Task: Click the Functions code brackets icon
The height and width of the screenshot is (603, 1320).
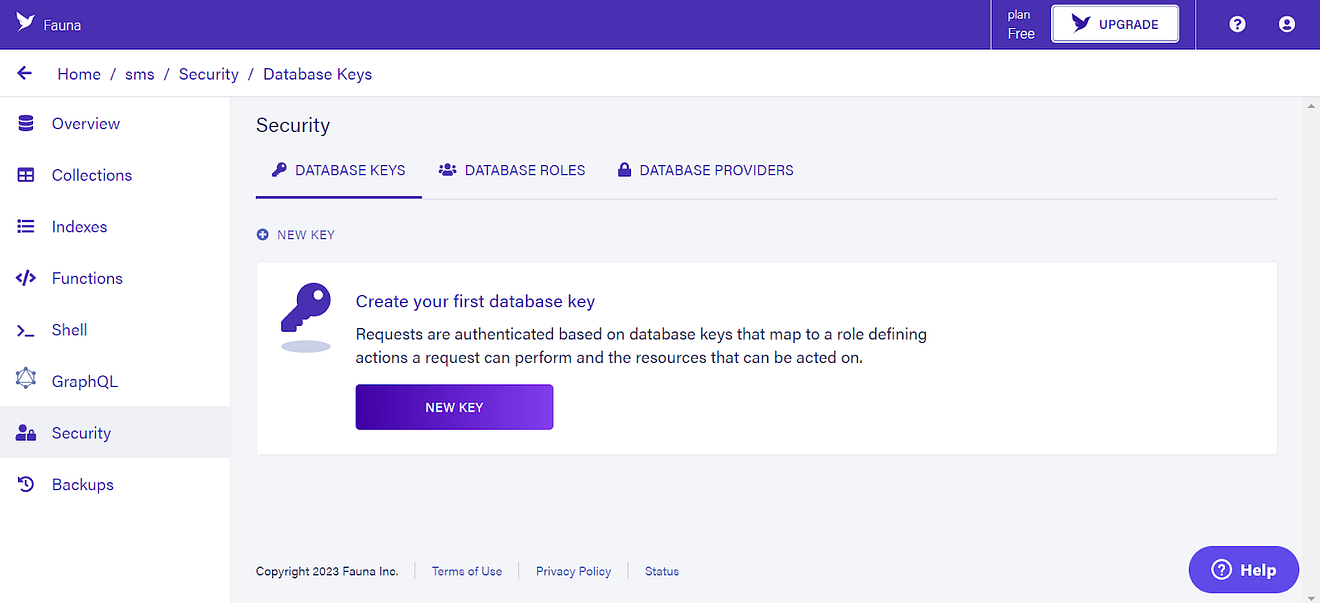Action: coord(26,278)
